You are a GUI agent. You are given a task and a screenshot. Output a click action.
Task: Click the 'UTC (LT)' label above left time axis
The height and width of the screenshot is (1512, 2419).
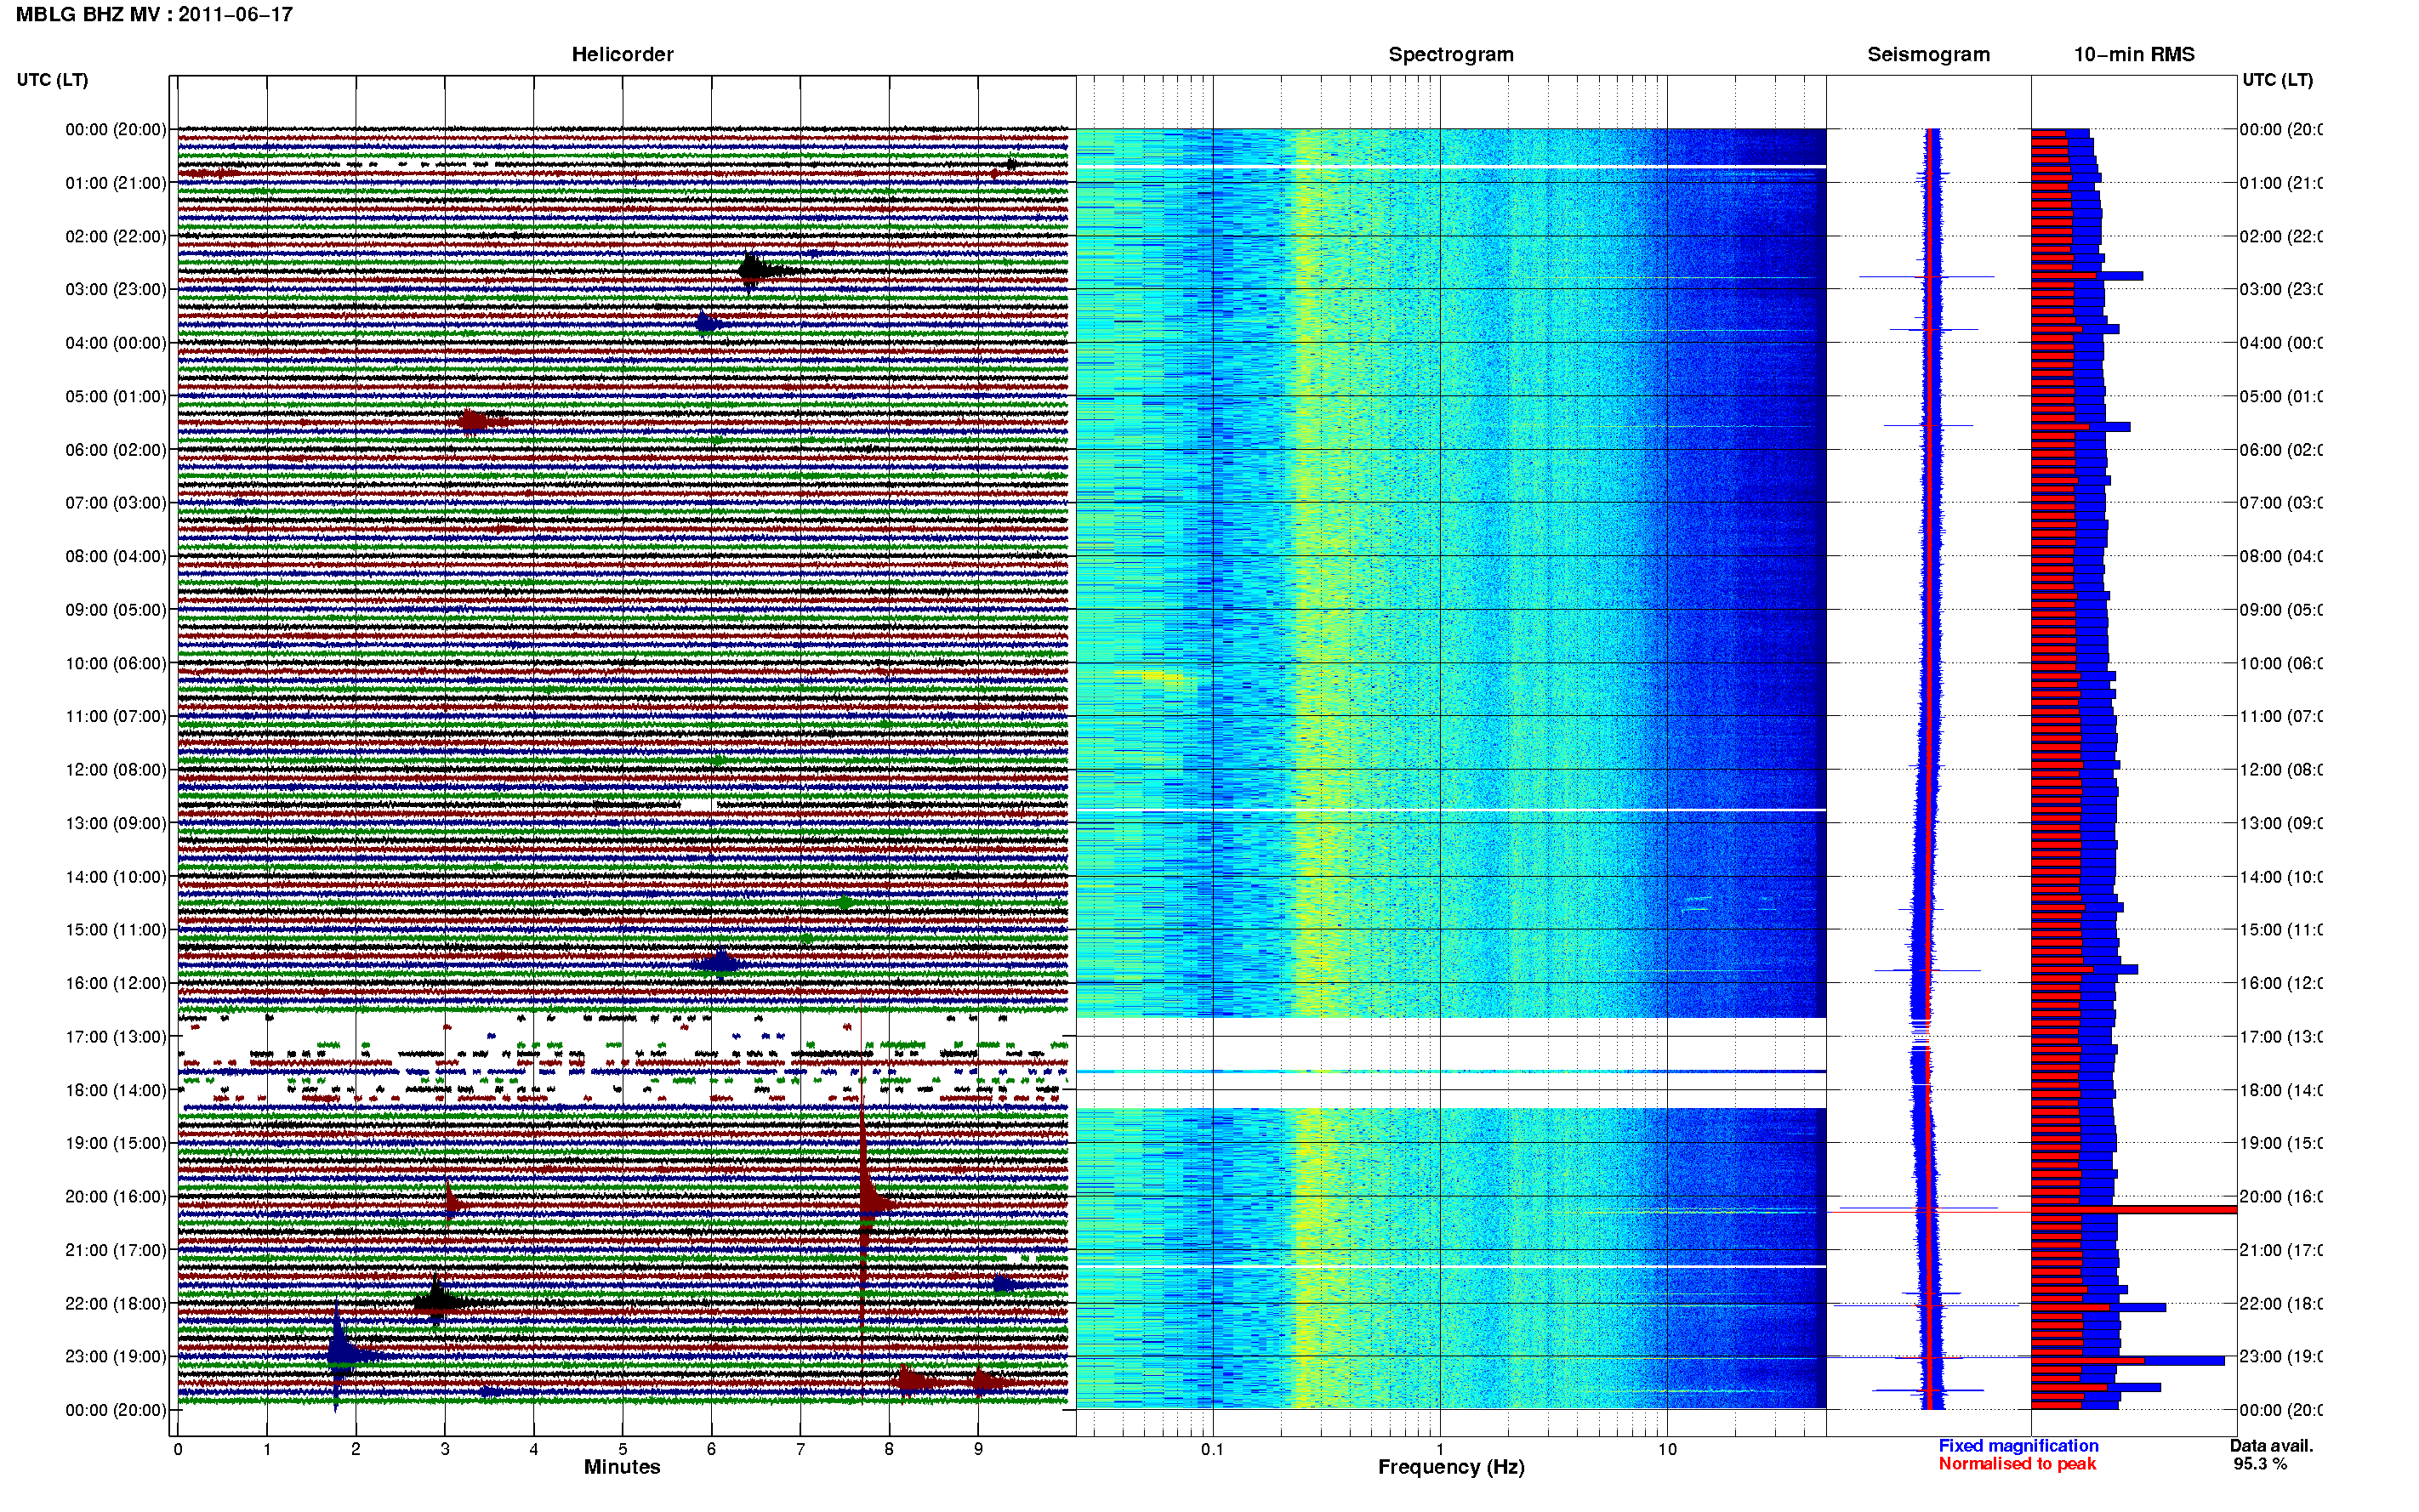point(52,80)
